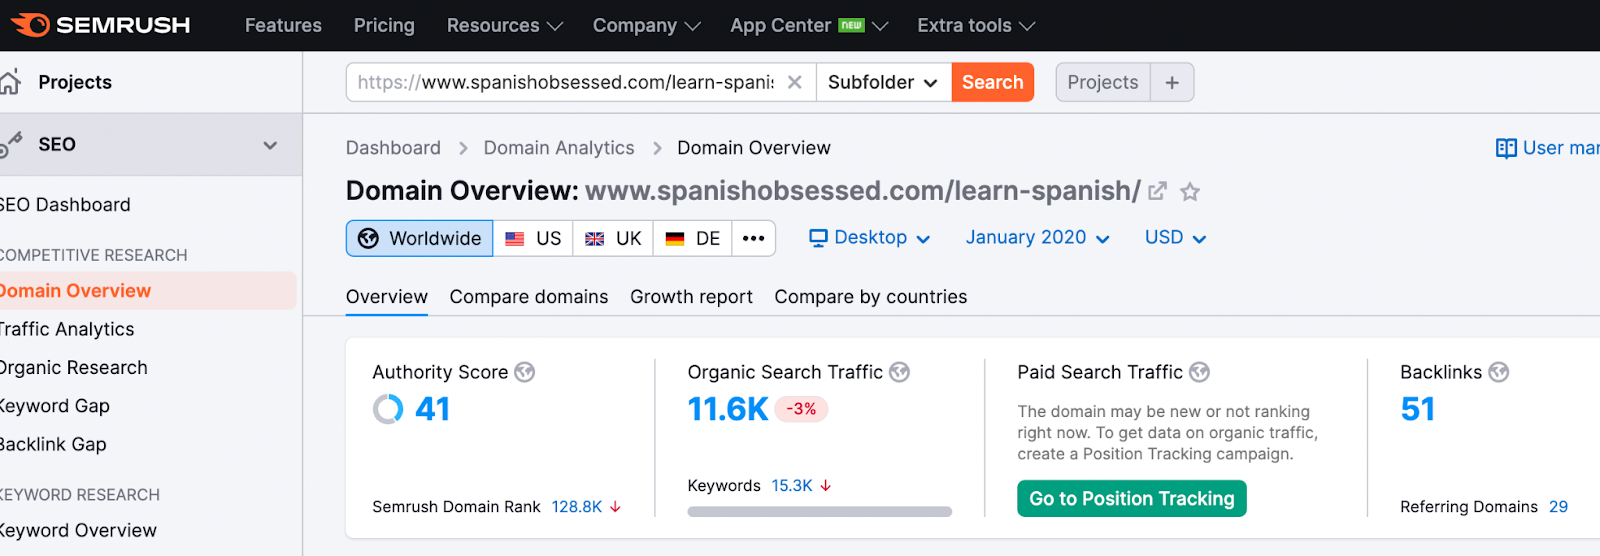The image size is (1600, 556).
Task: Open the January 2020 date dropdown
Action: (1037, 238)
